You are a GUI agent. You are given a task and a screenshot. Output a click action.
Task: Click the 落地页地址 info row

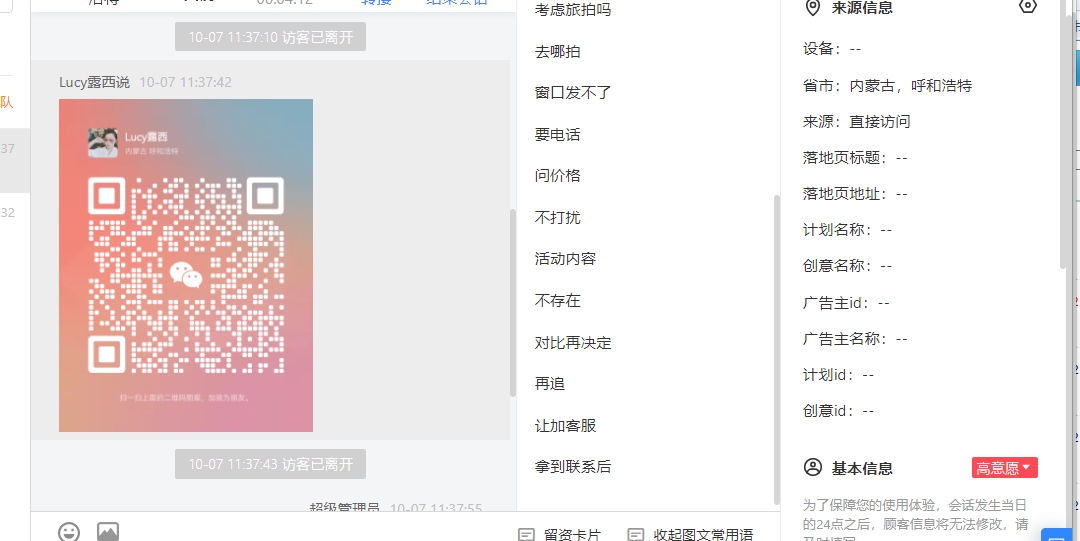click(855, 194)
